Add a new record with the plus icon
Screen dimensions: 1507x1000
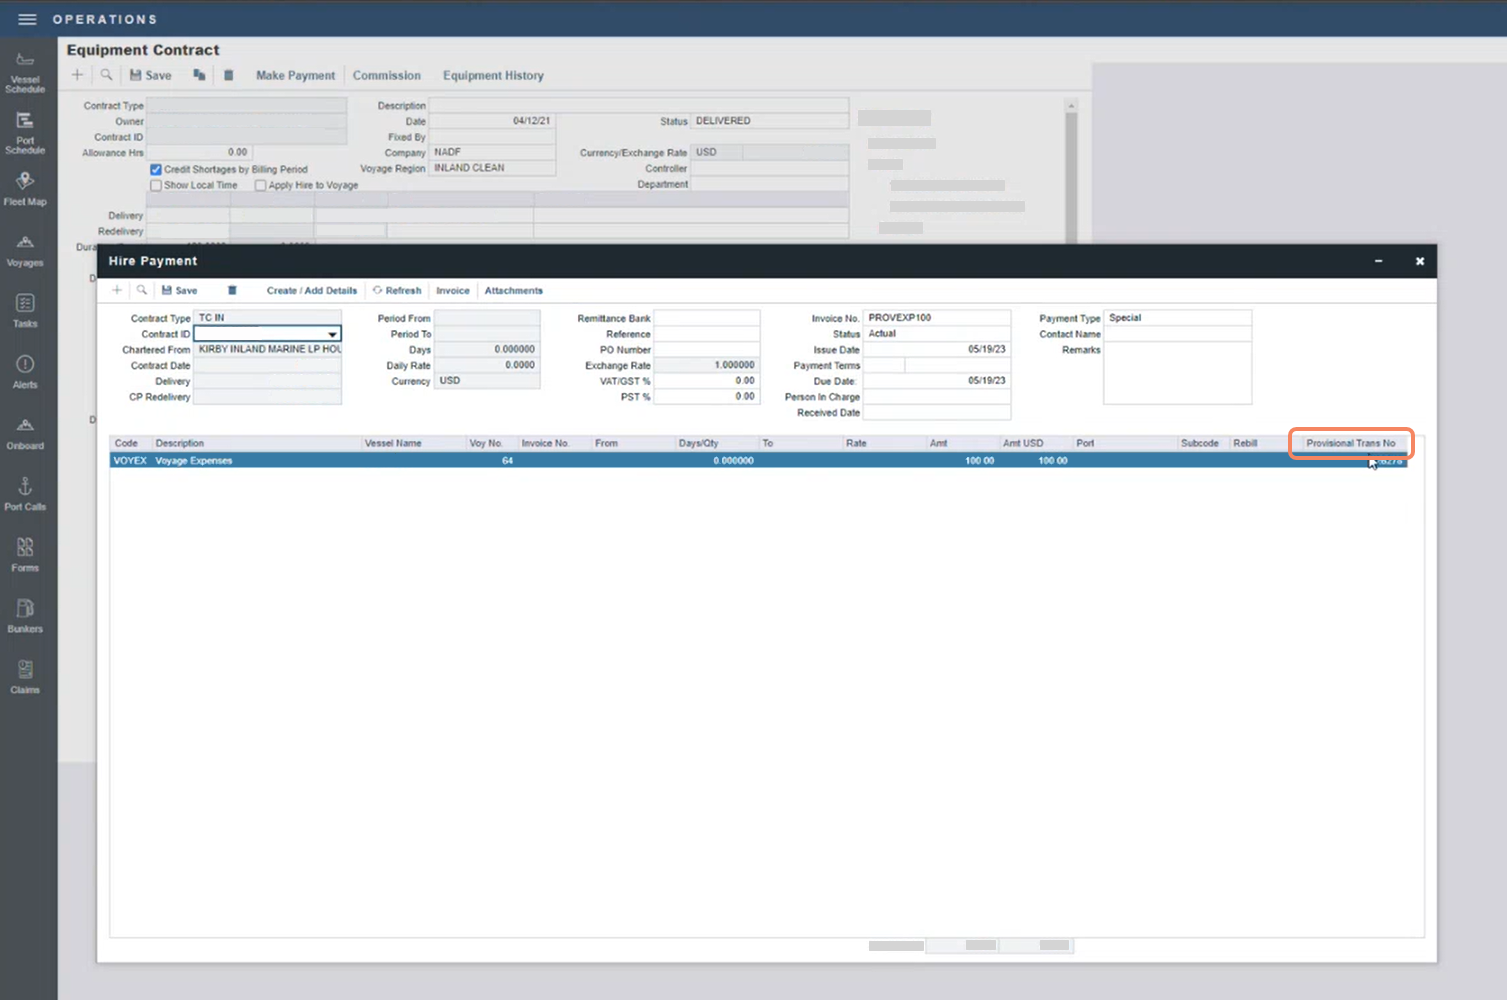pyautogui.click(x=117, y=290)
